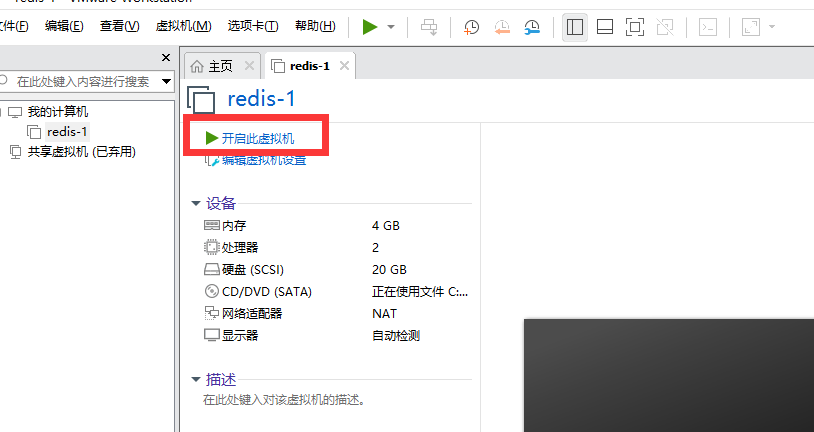Screen dimensions: 814x432
Task: Click the stretch guest display icon
Action: [751, 27]
